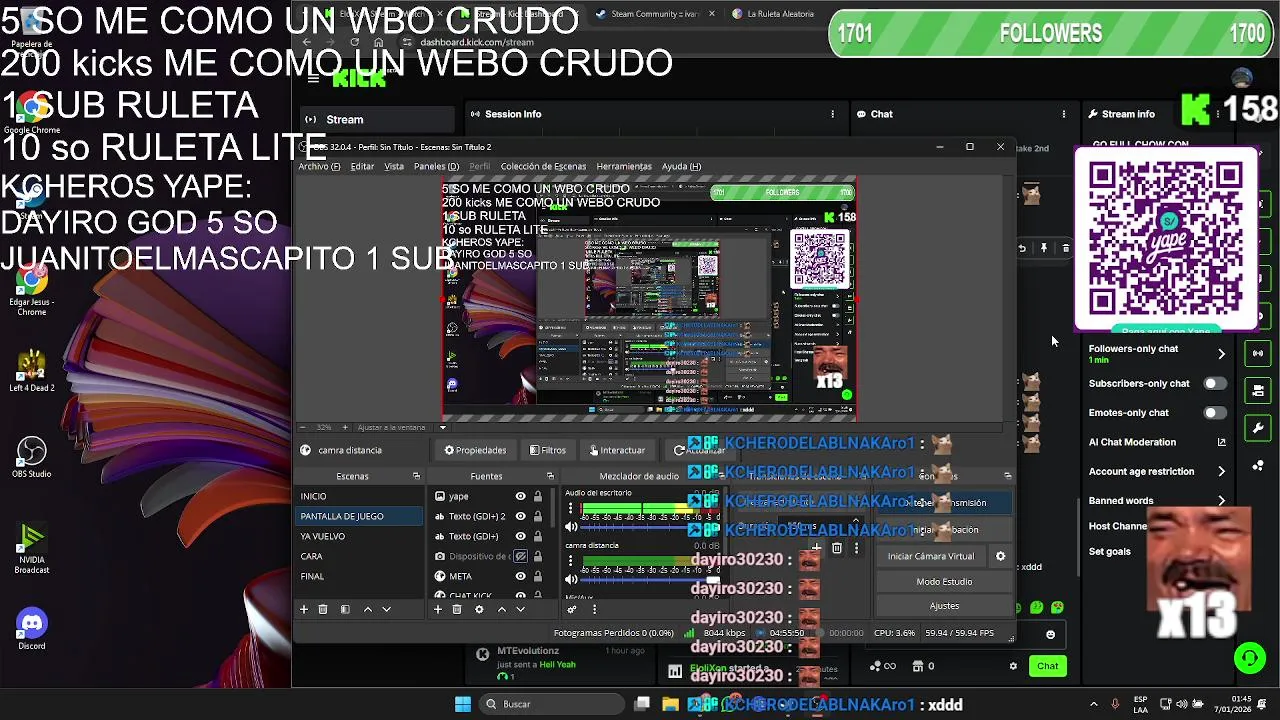Screen dimensions: 1280x720
Task: Open virtual camera settings gear
Action: tap(1000, 556)
